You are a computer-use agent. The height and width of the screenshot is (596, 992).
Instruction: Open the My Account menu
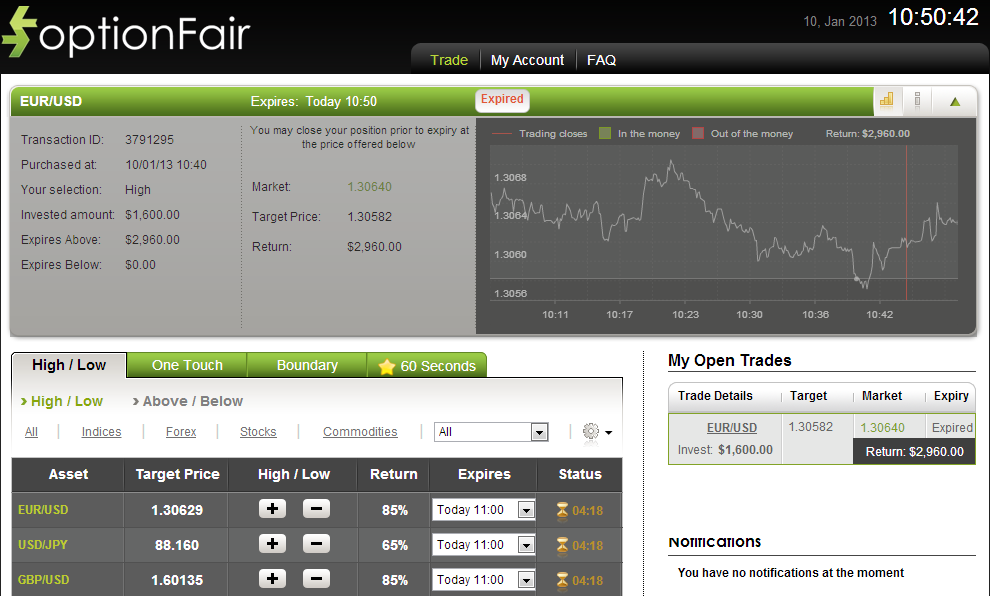click(527, 60)
